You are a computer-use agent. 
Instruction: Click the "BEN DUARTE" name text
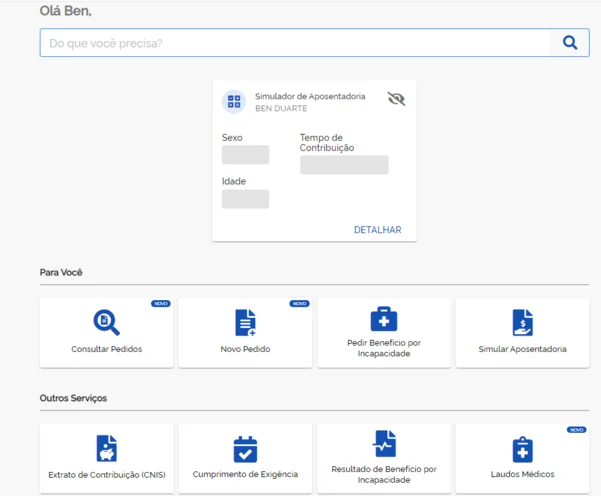[281, 108]
